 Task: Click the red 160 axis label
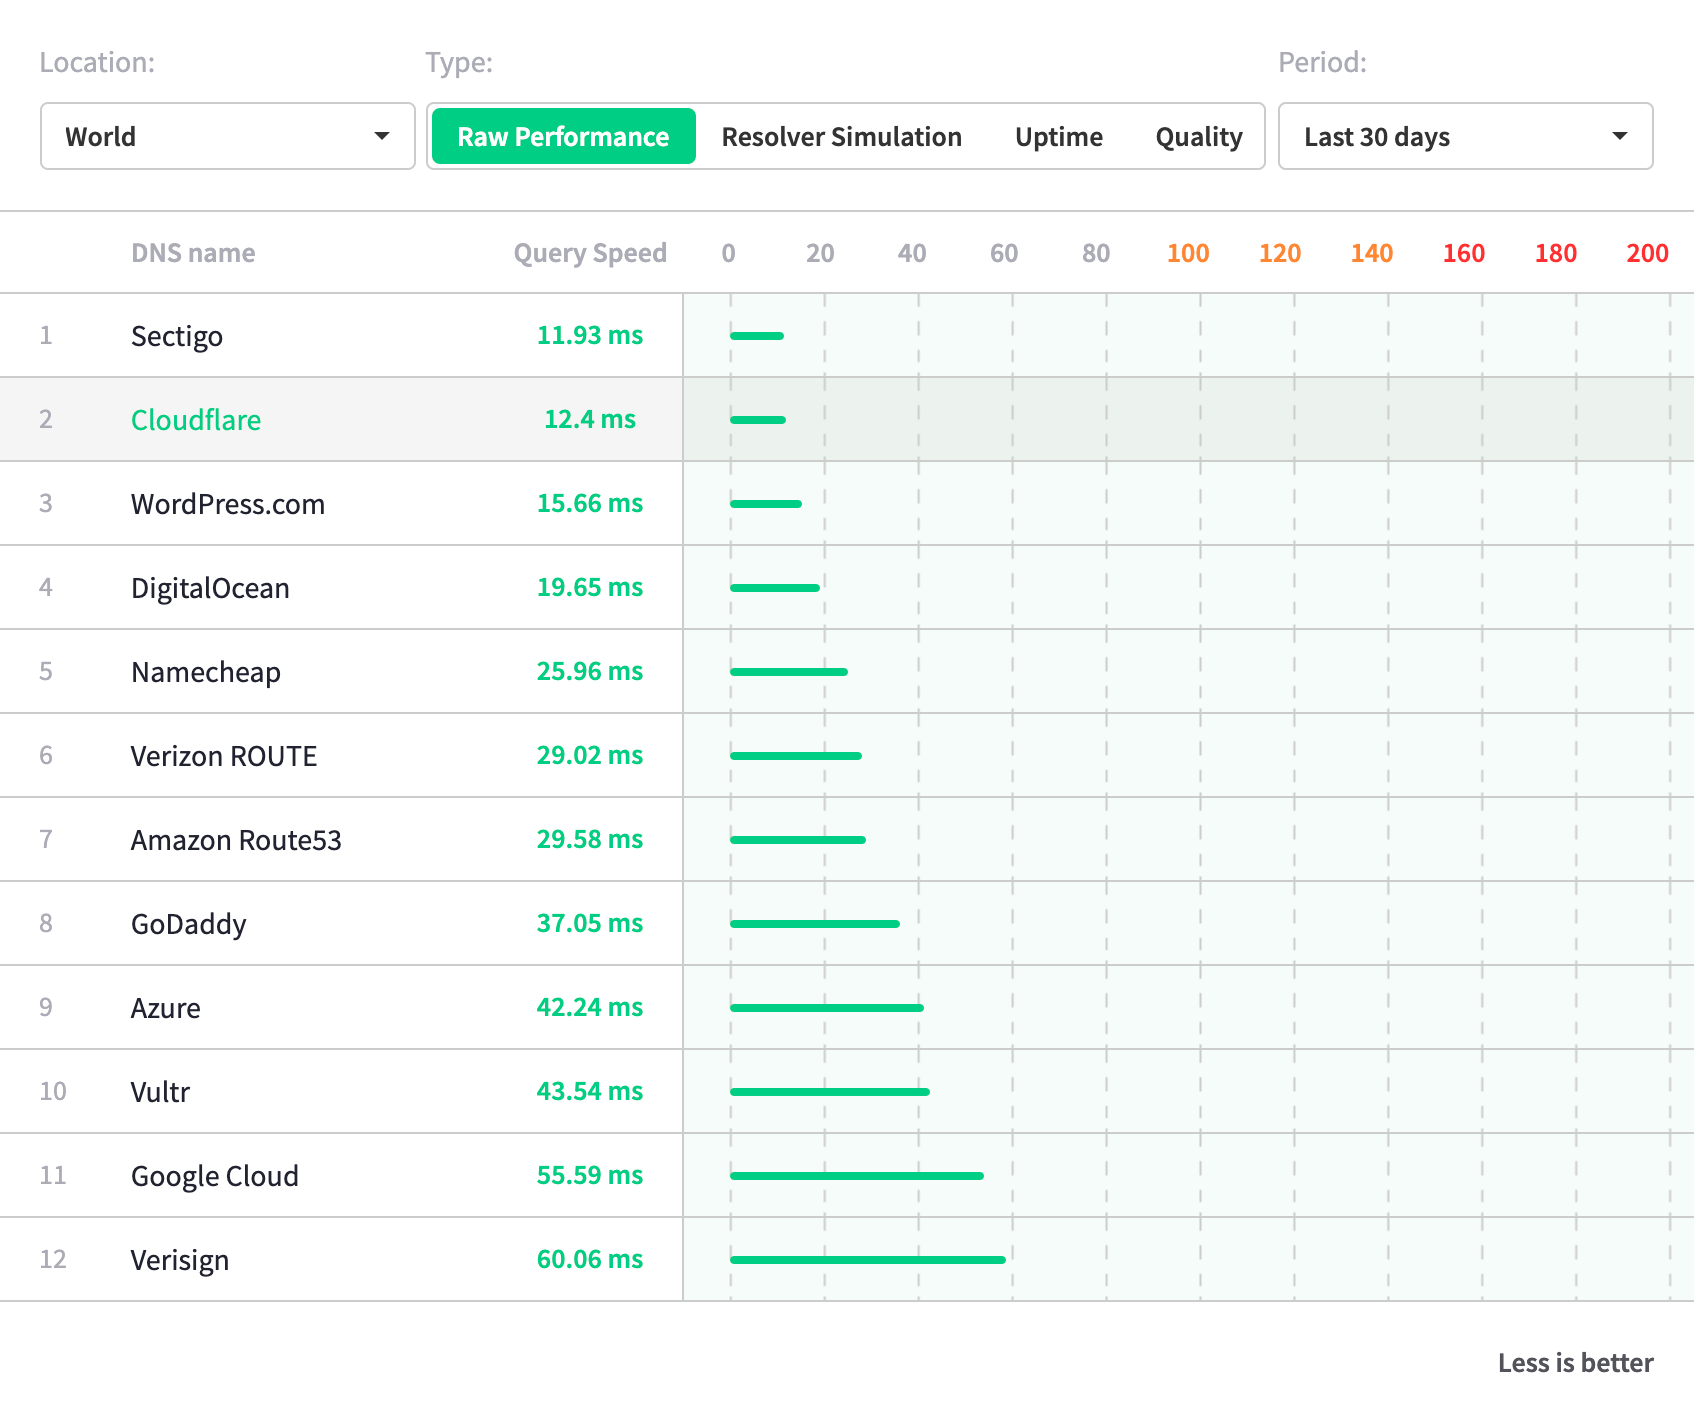[1463, 253]
